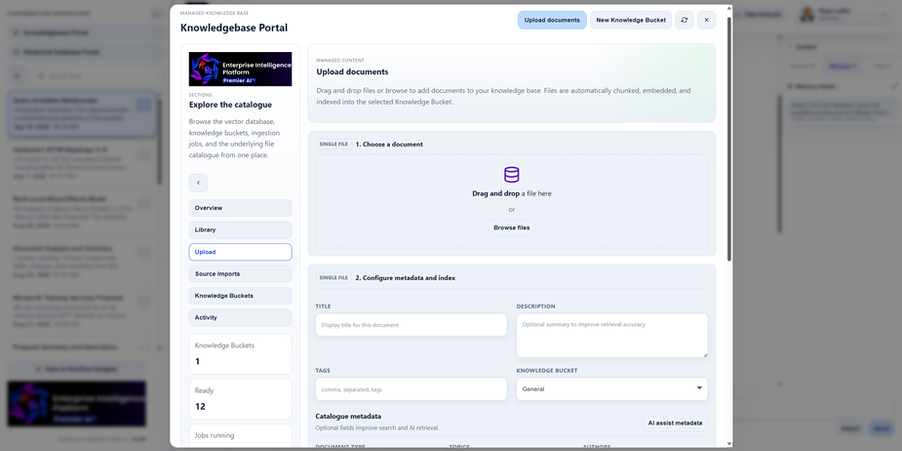Screen dimensions: 902x451
Task: Select the Upload section
Action: 240,252
